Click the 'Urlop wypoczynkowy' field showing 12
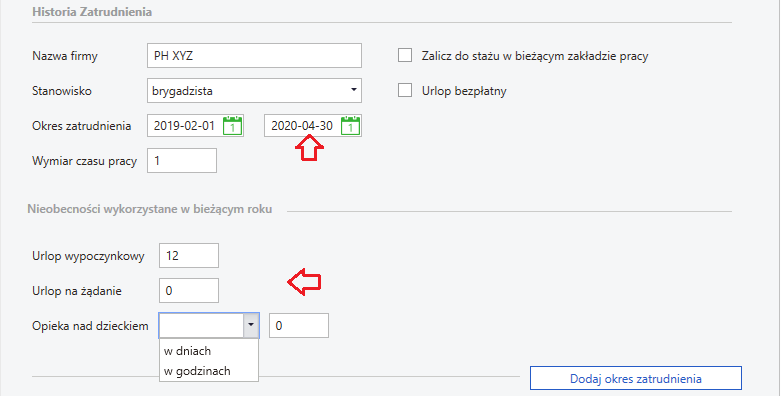This screenshot has width=782, height=396. point(189,255)
